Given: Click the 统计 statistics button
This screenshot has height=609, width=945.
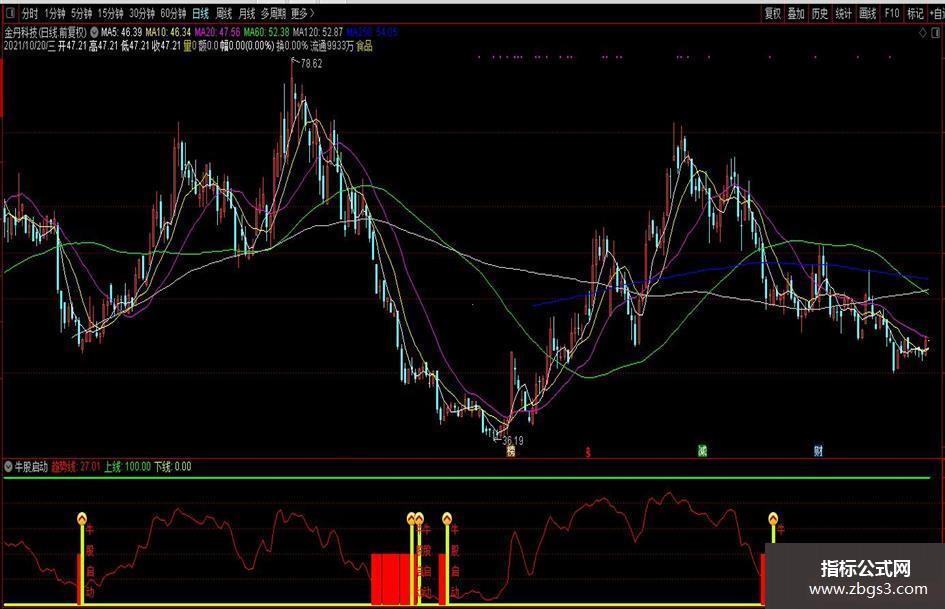Looking at the screenshot, I should [x=843, y=14].
